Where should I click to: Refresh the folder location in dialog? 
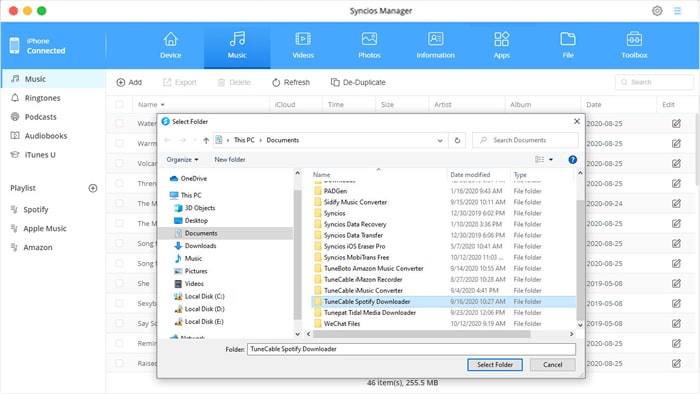[x=457, y=140]
